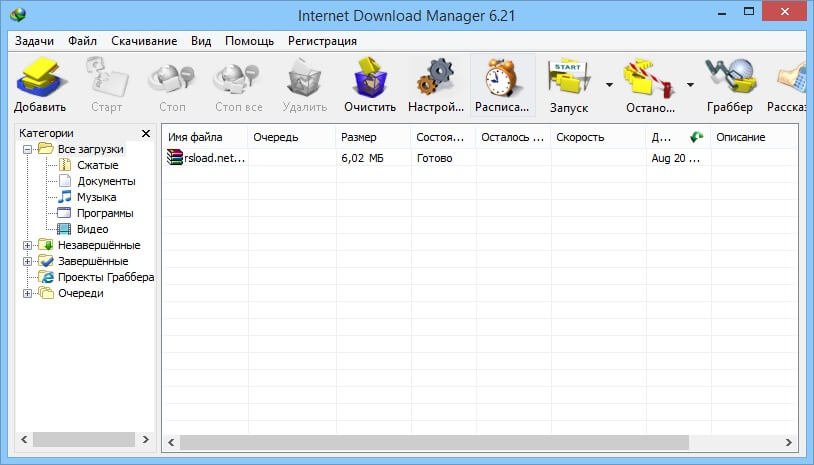Click left arrow of categories panel scrollbar
The image size is (814, 465).
click(24, 439)
